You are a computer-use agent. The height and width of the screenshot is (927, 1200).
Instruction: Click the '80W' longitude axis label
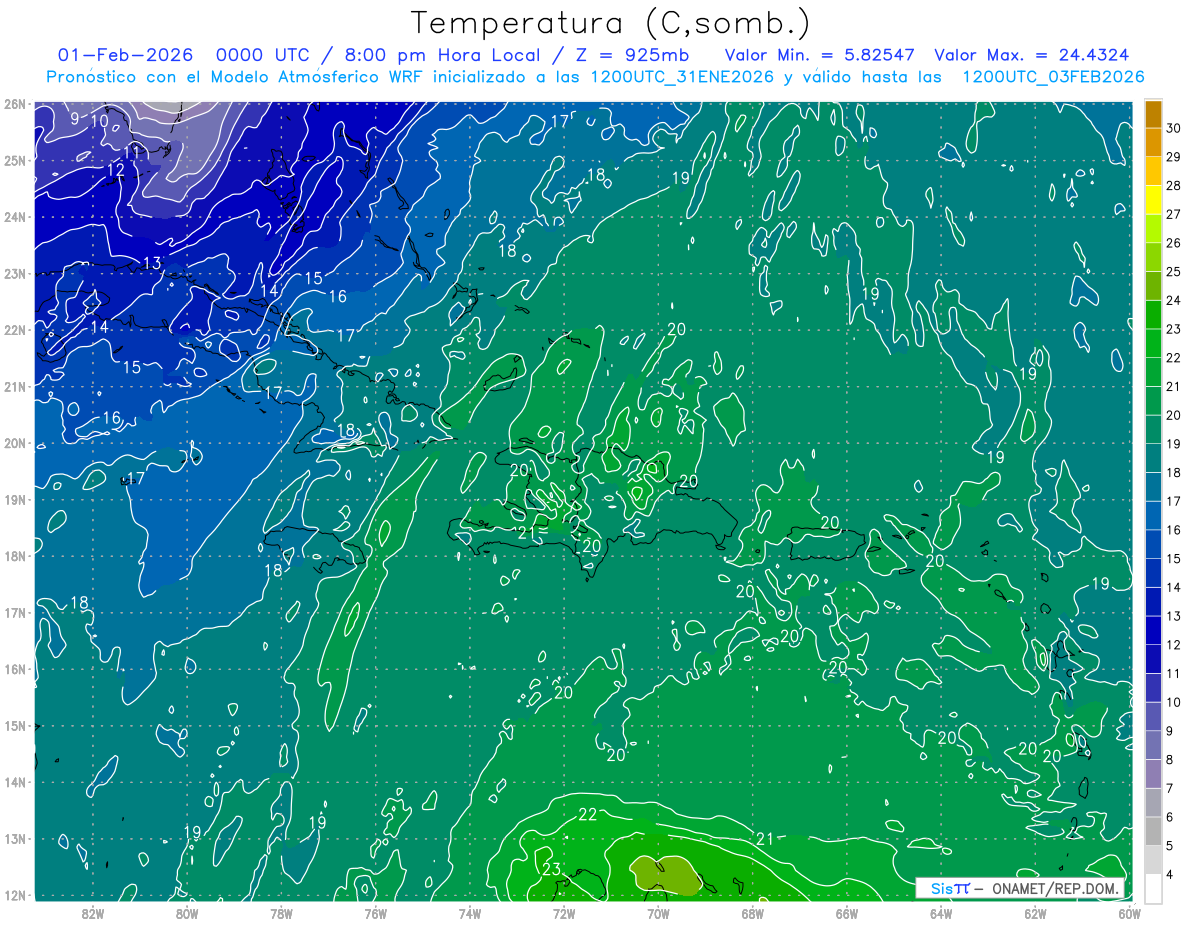(187, 912)
